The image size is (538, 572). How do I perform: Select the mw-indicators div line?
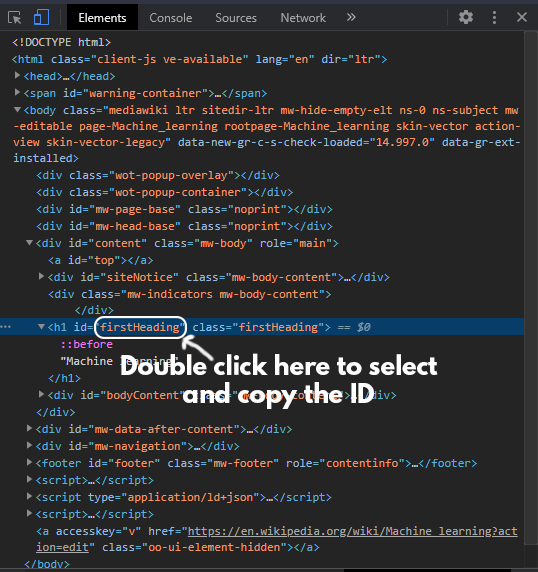190,294
